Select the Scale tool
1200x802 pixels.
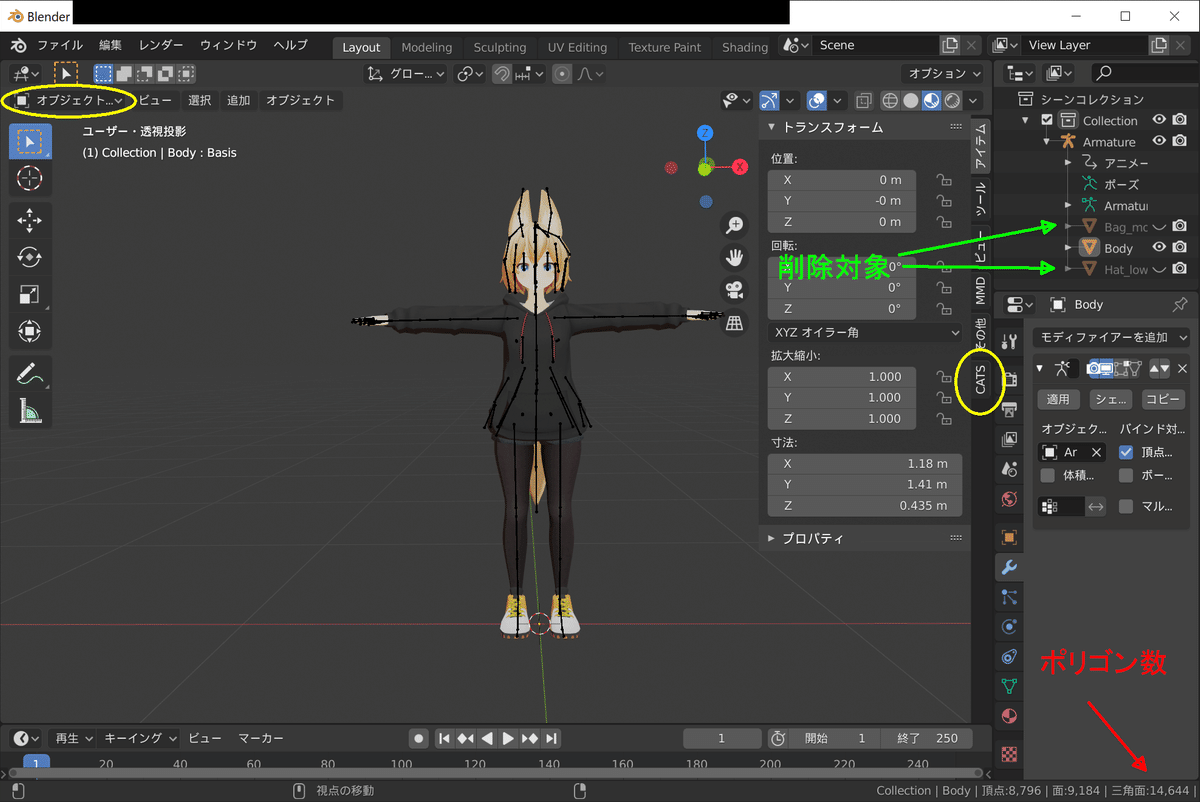[x=30, y=294]
